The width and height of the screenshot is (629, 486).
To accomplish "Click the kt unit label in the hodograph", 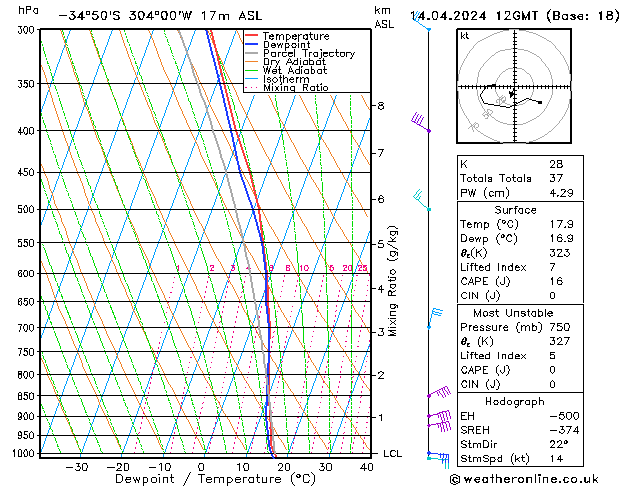I will pos(465,36).
